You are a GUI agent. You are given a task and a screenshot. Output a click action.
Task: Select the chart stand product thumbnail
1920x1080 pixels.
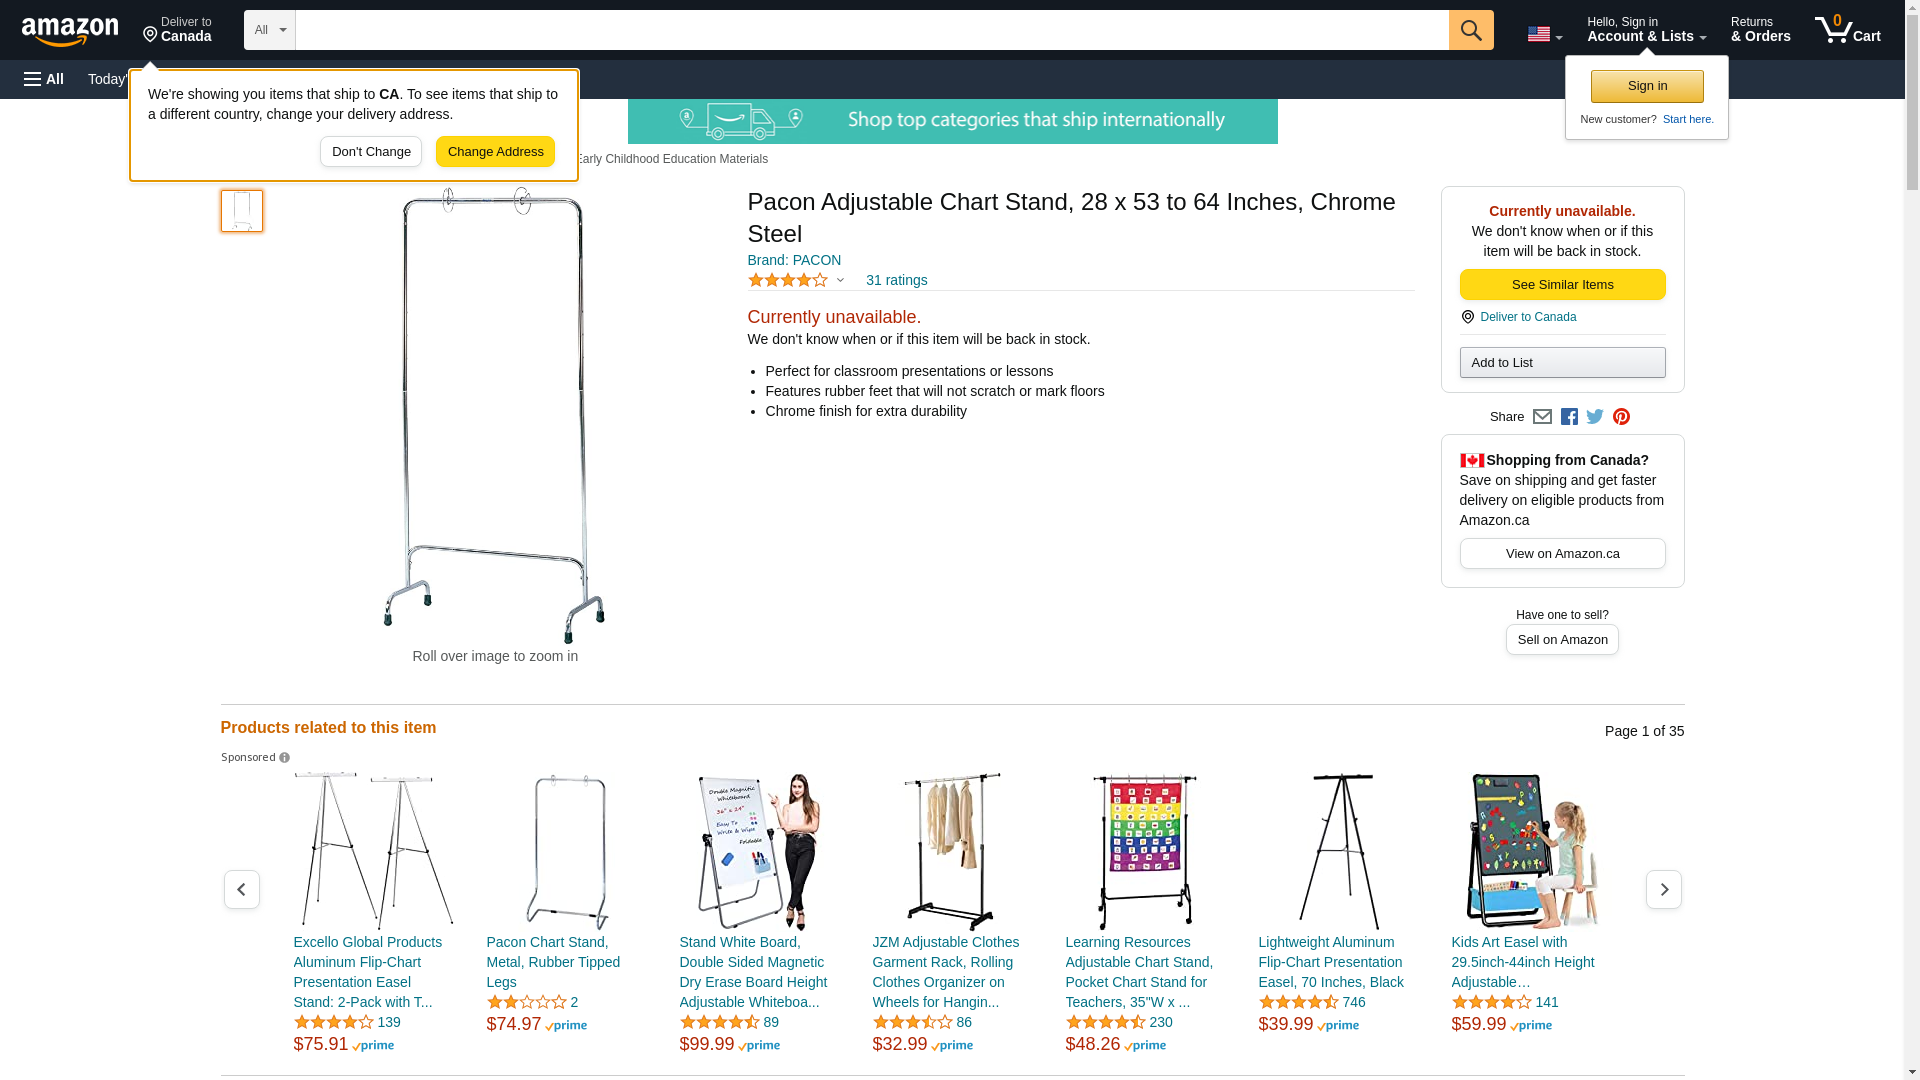(x=242, y=211)
